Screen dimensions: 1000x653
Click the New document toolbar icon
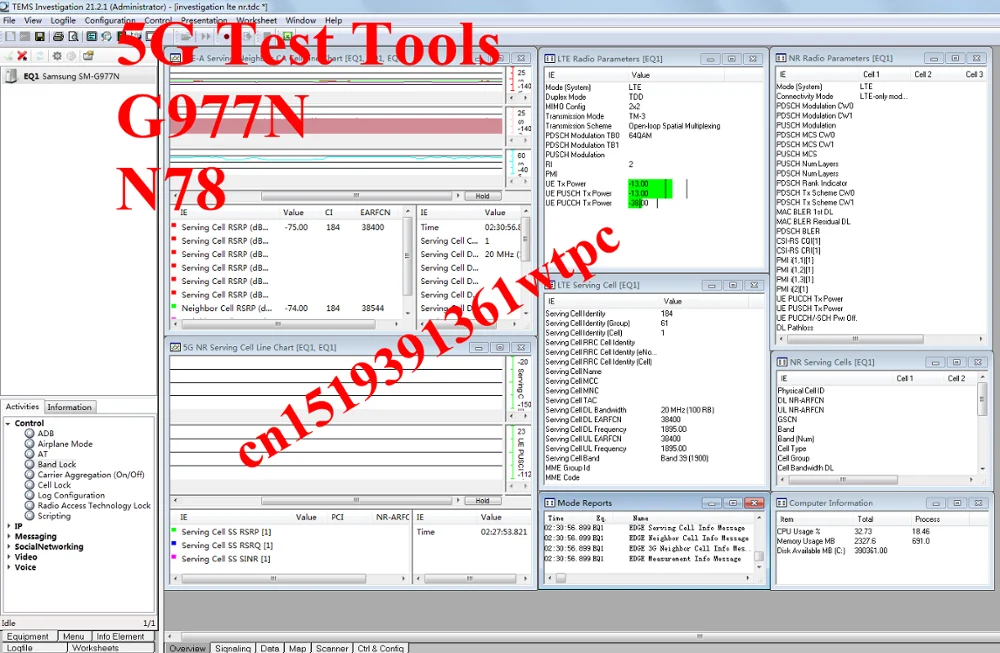pos(9,37)
